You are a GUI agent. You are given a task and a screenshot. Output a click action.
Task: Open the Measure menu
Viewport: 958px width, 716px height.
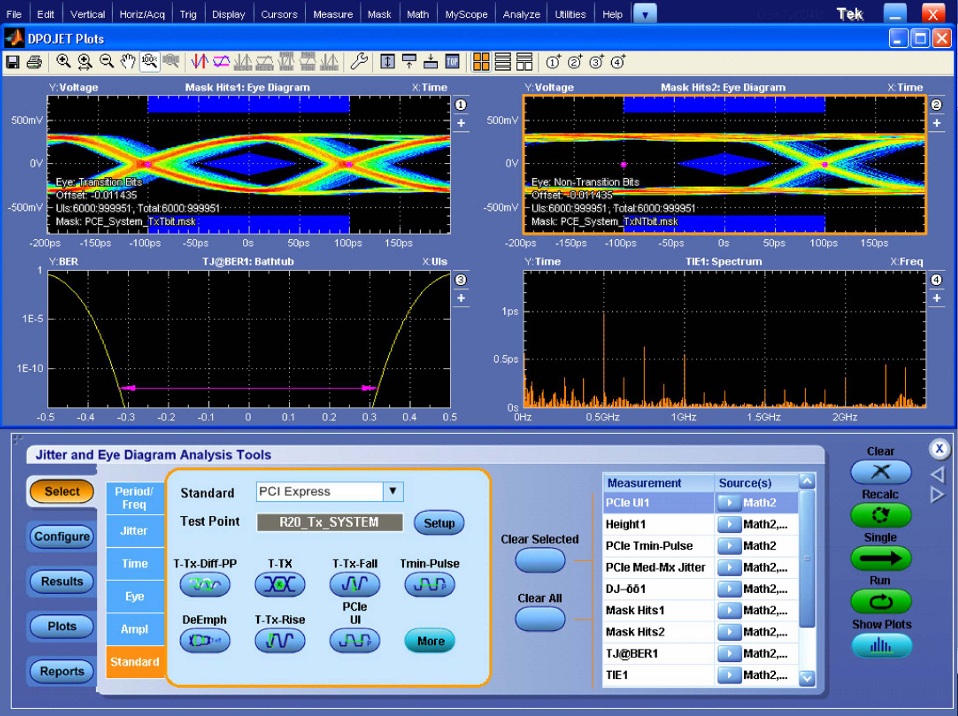[x=333, y=13]
